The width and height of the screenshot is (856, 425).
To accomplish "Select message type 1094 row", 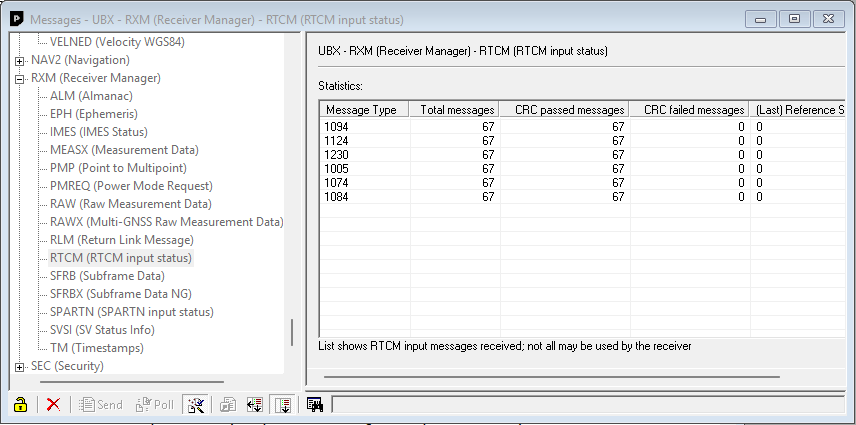I will 582,127.
